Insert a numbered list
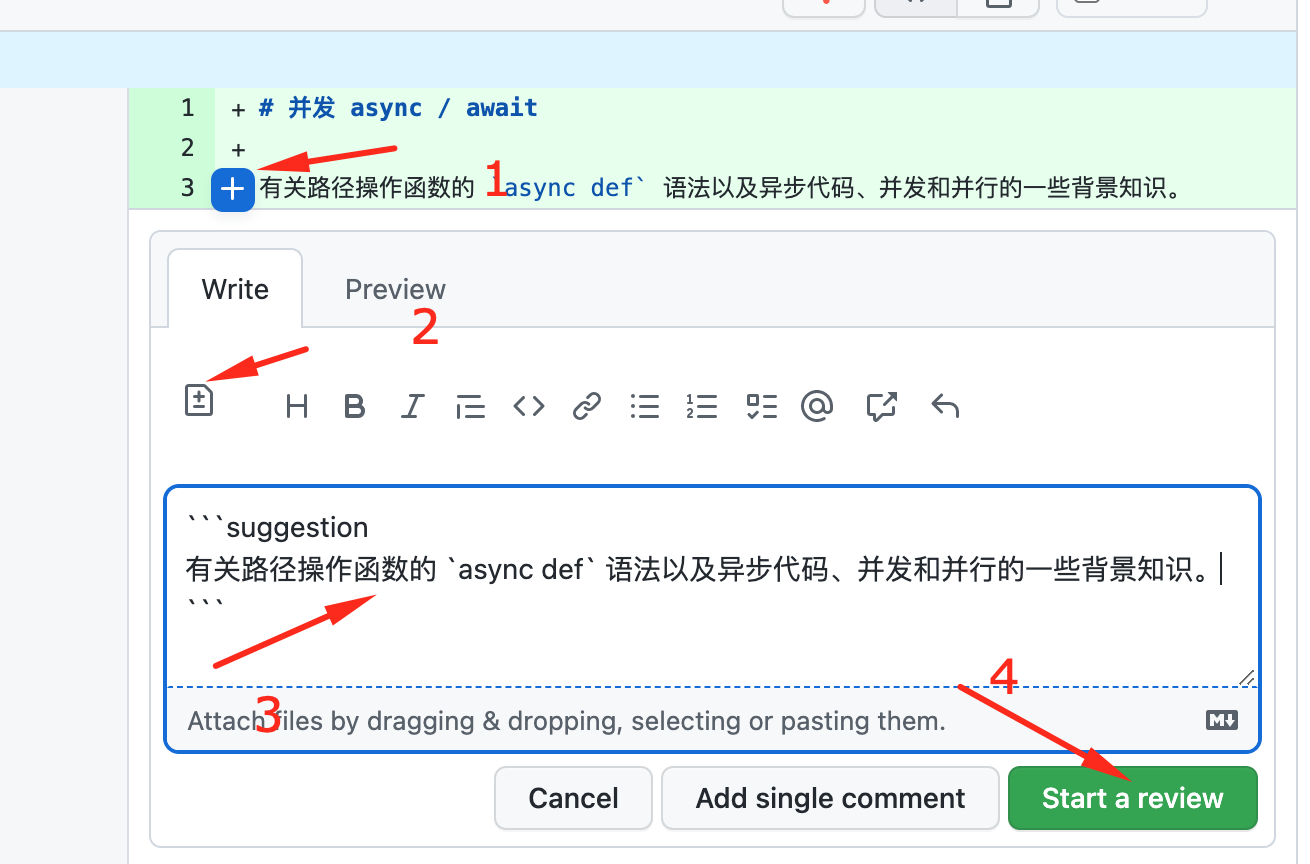Image resolution: width=1310 pixels, height=864 pixels. (702, 406)
